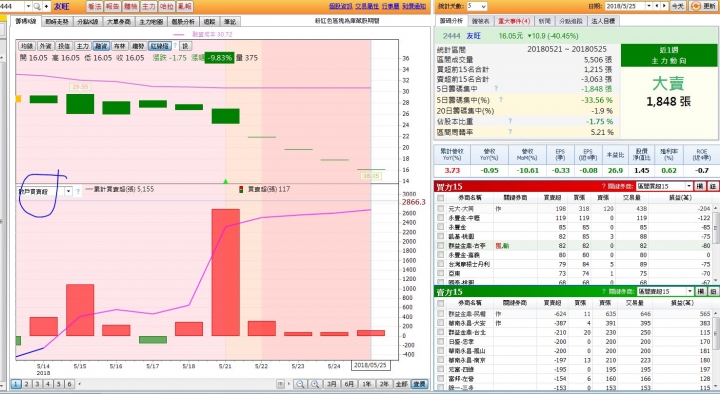Go to next date with right arrow

click(x=664, y=6)
